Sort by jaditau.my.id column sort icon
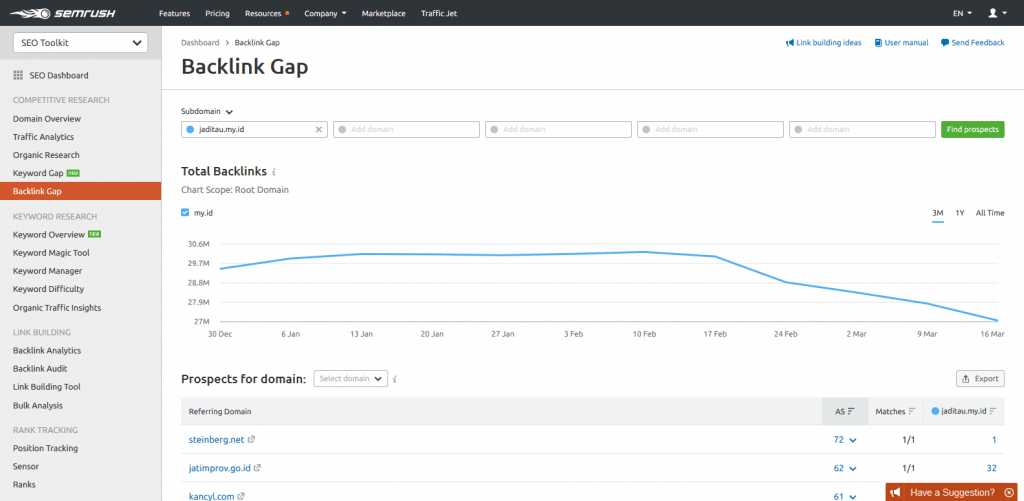The width and height of the screenshot is (1024, 501). pyautogui.click(x=993, y=412)
